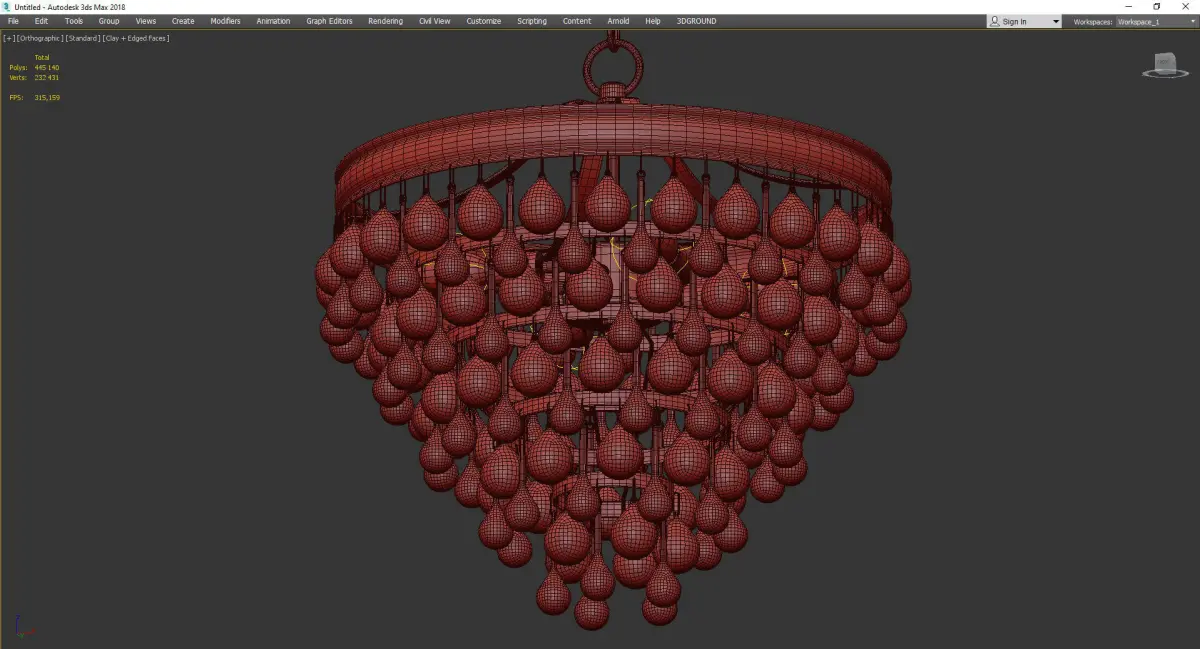Click the Workspaces: label

pyautogui.click(x=1093, y=21)
